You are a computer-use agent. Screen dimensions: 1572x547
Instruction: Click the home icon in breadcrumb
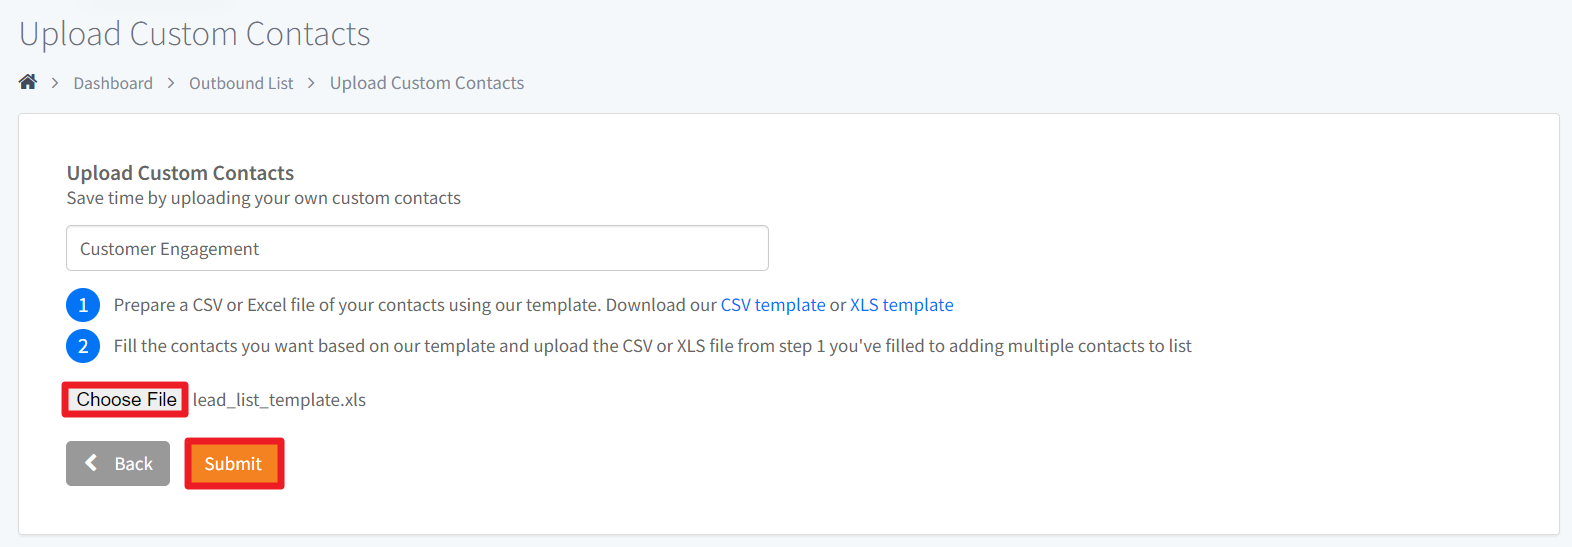point(28,82)
